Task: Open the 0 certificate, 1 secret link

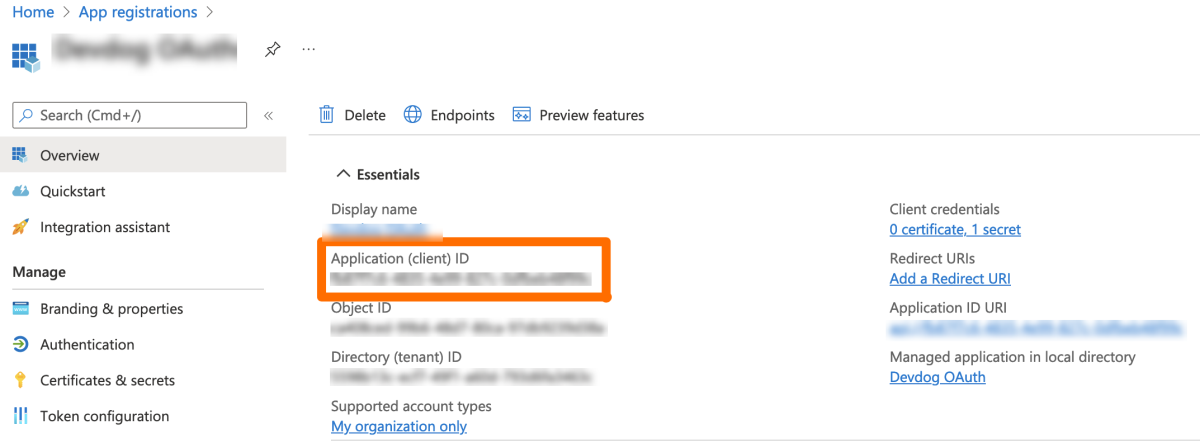Action: [954, 229]
